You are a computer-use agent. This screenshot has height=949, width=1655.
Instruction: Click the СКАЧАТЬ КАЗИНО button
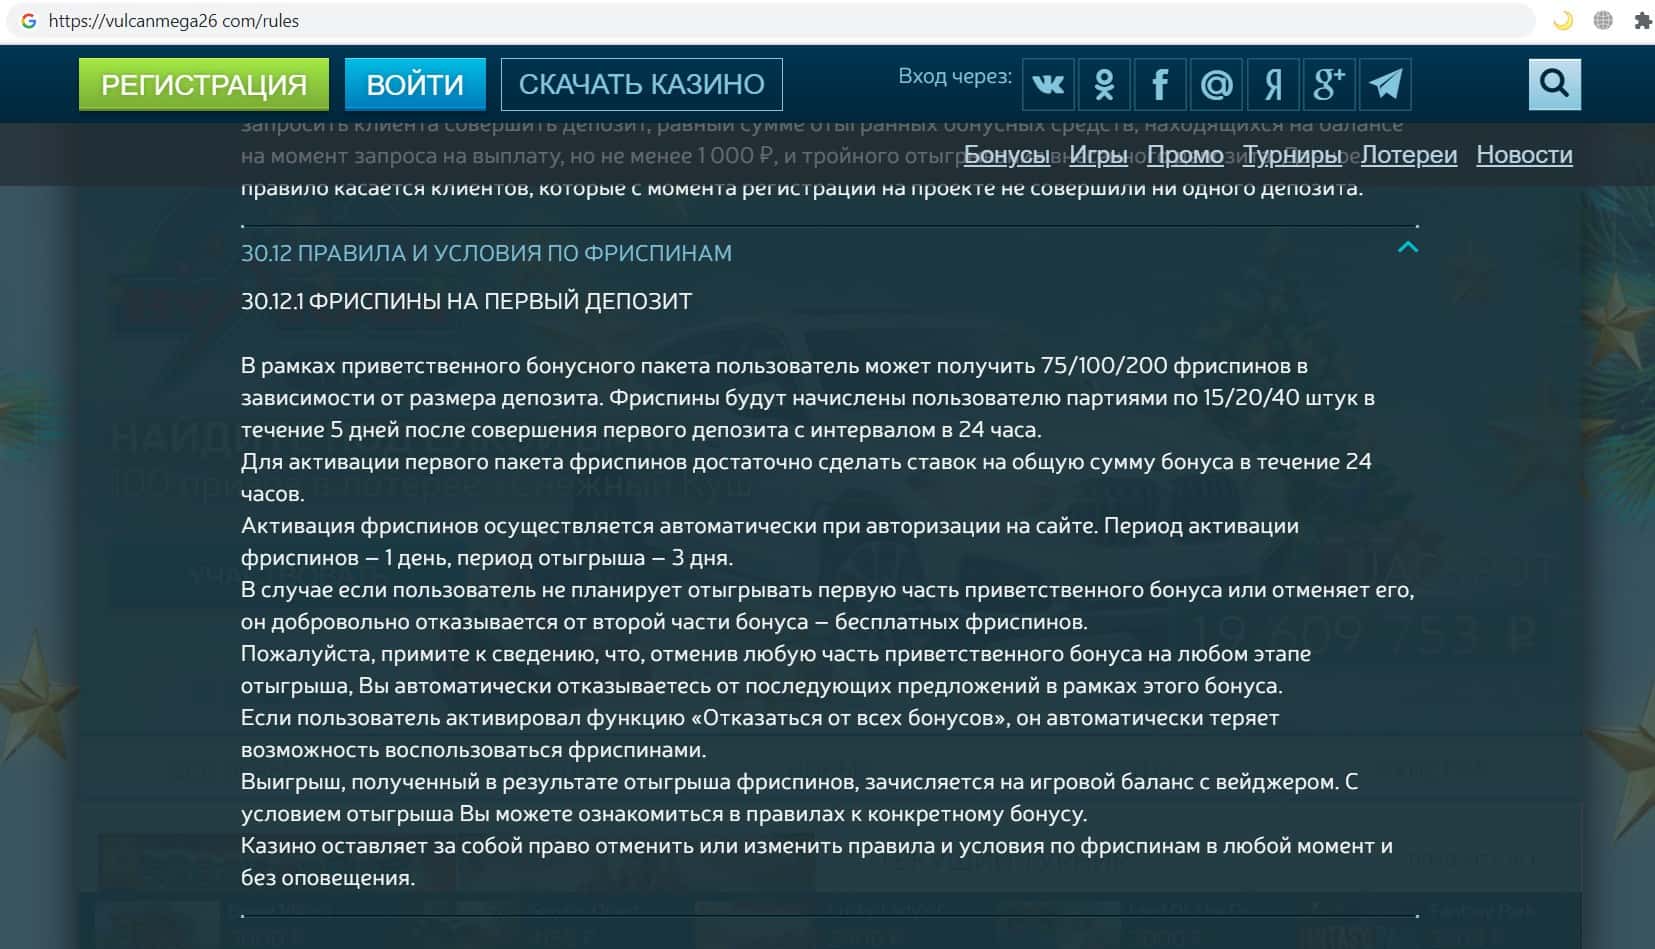[641, 84]
